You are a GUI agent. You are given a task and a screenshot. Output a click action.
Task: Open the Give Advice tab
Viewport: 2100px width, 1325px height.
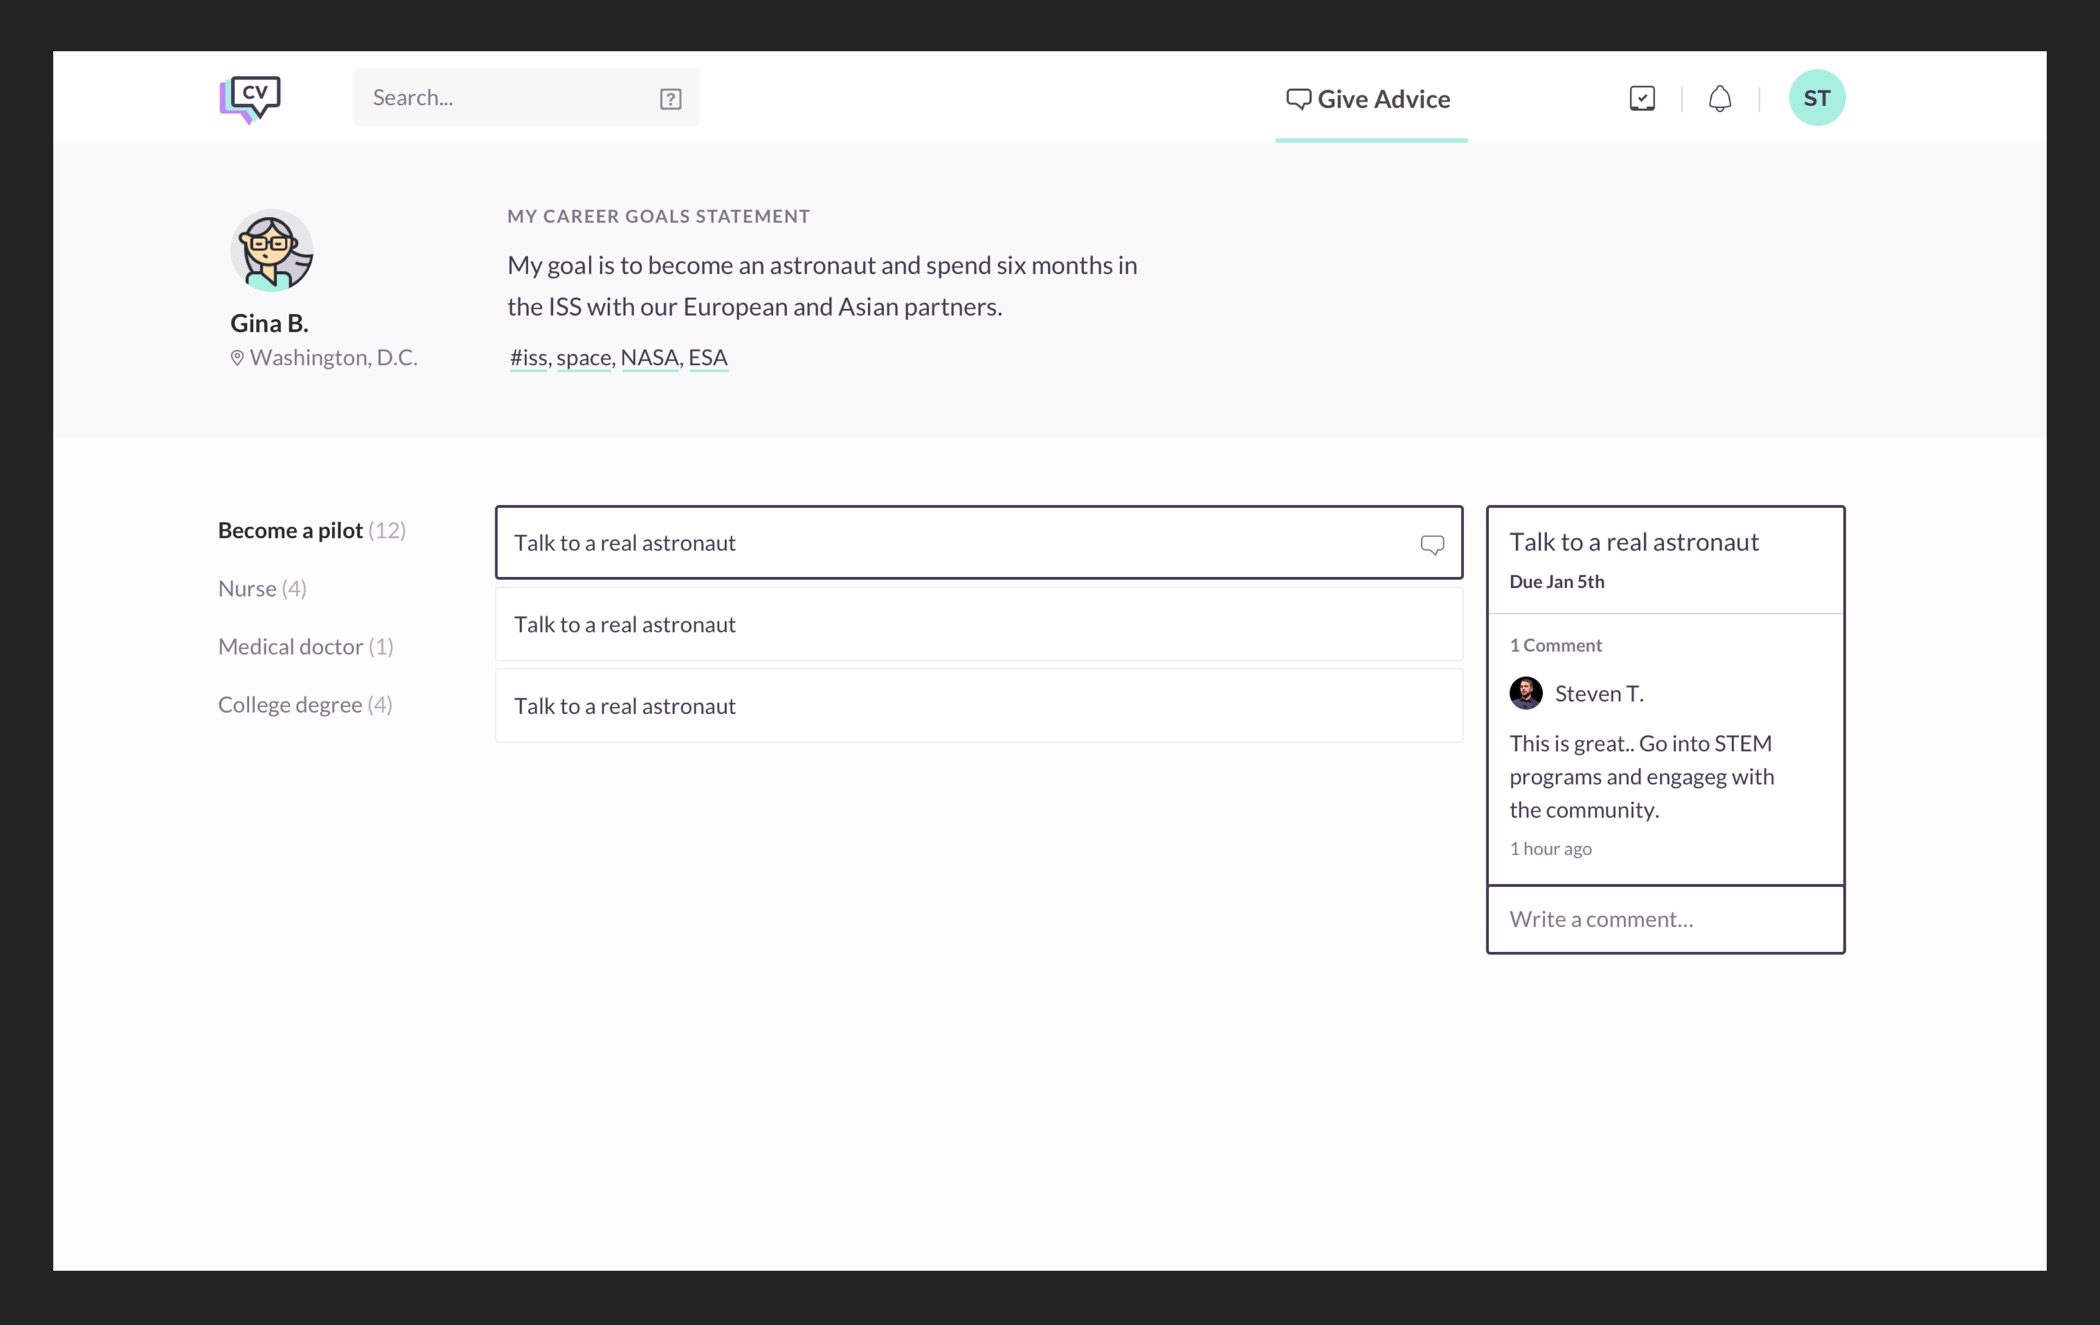click(x=1369, y=99)
